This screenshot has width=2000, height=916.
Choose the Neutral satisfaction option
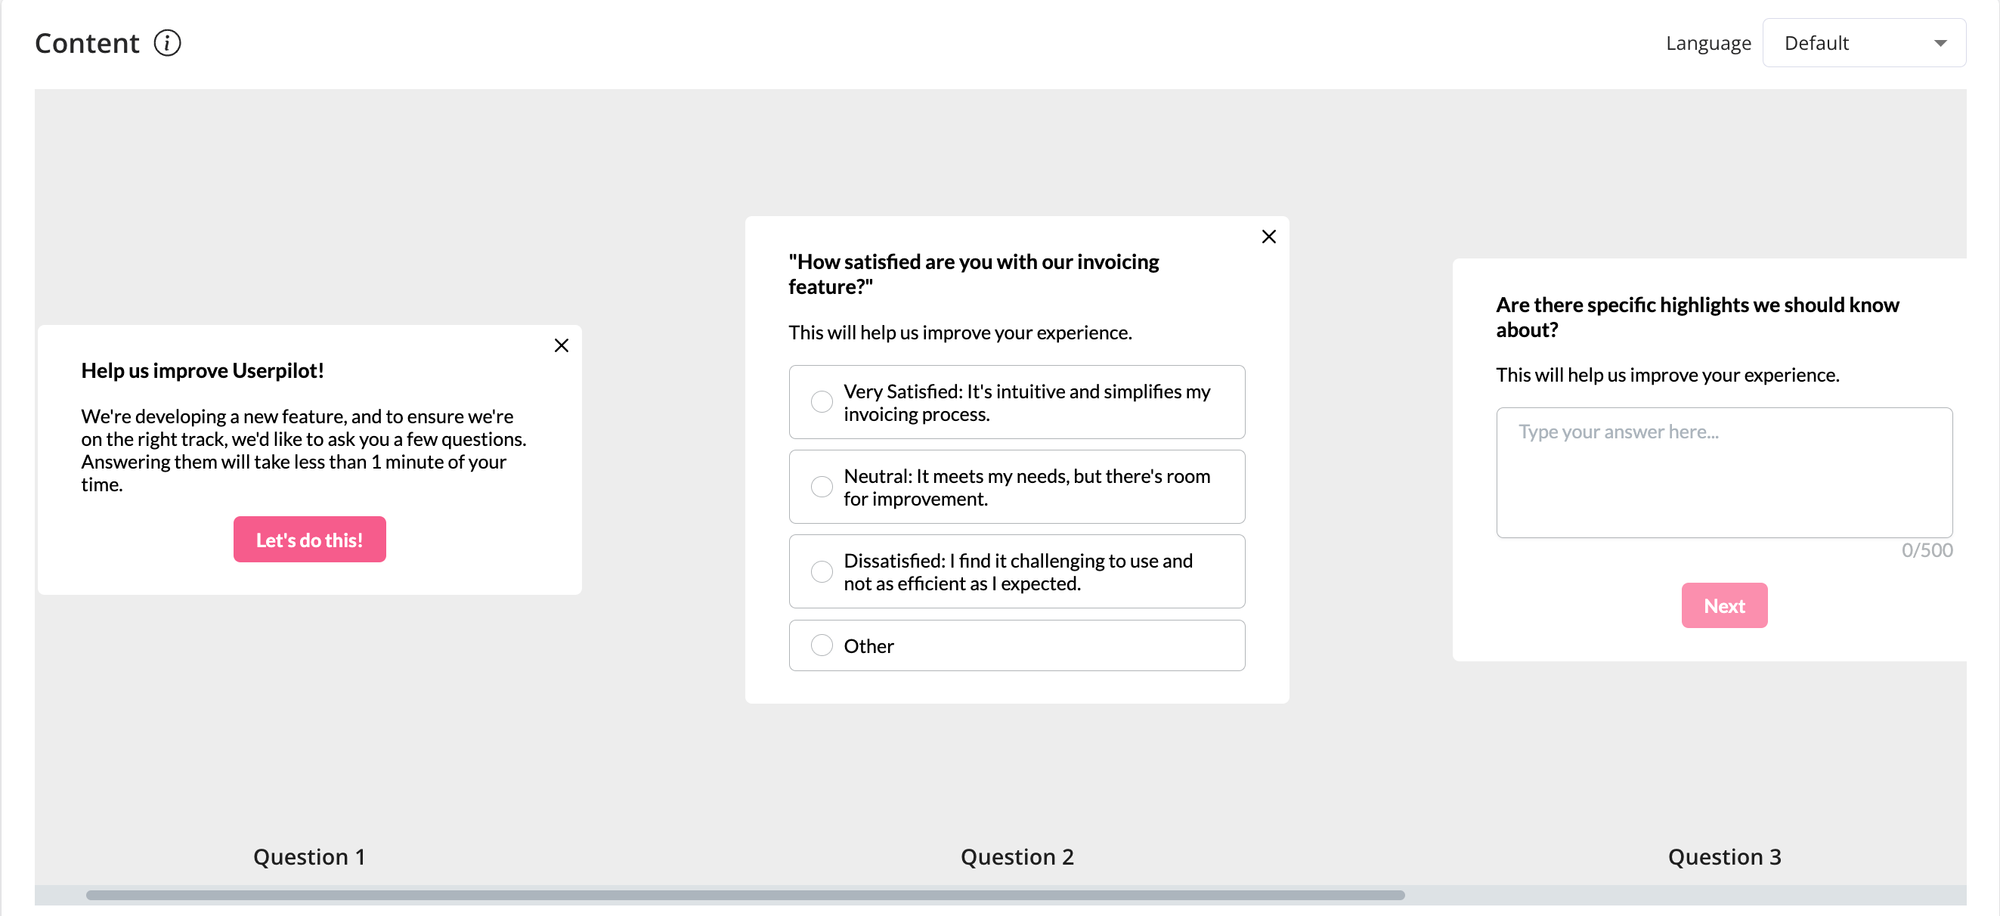click(822, 487)
